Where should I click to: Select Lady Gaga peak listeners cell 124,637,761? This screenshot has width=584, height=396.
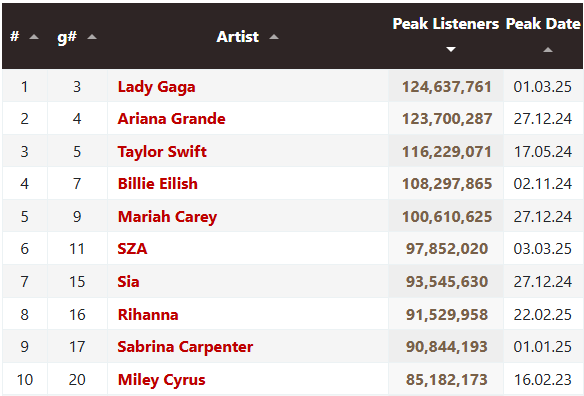[446, 86]
